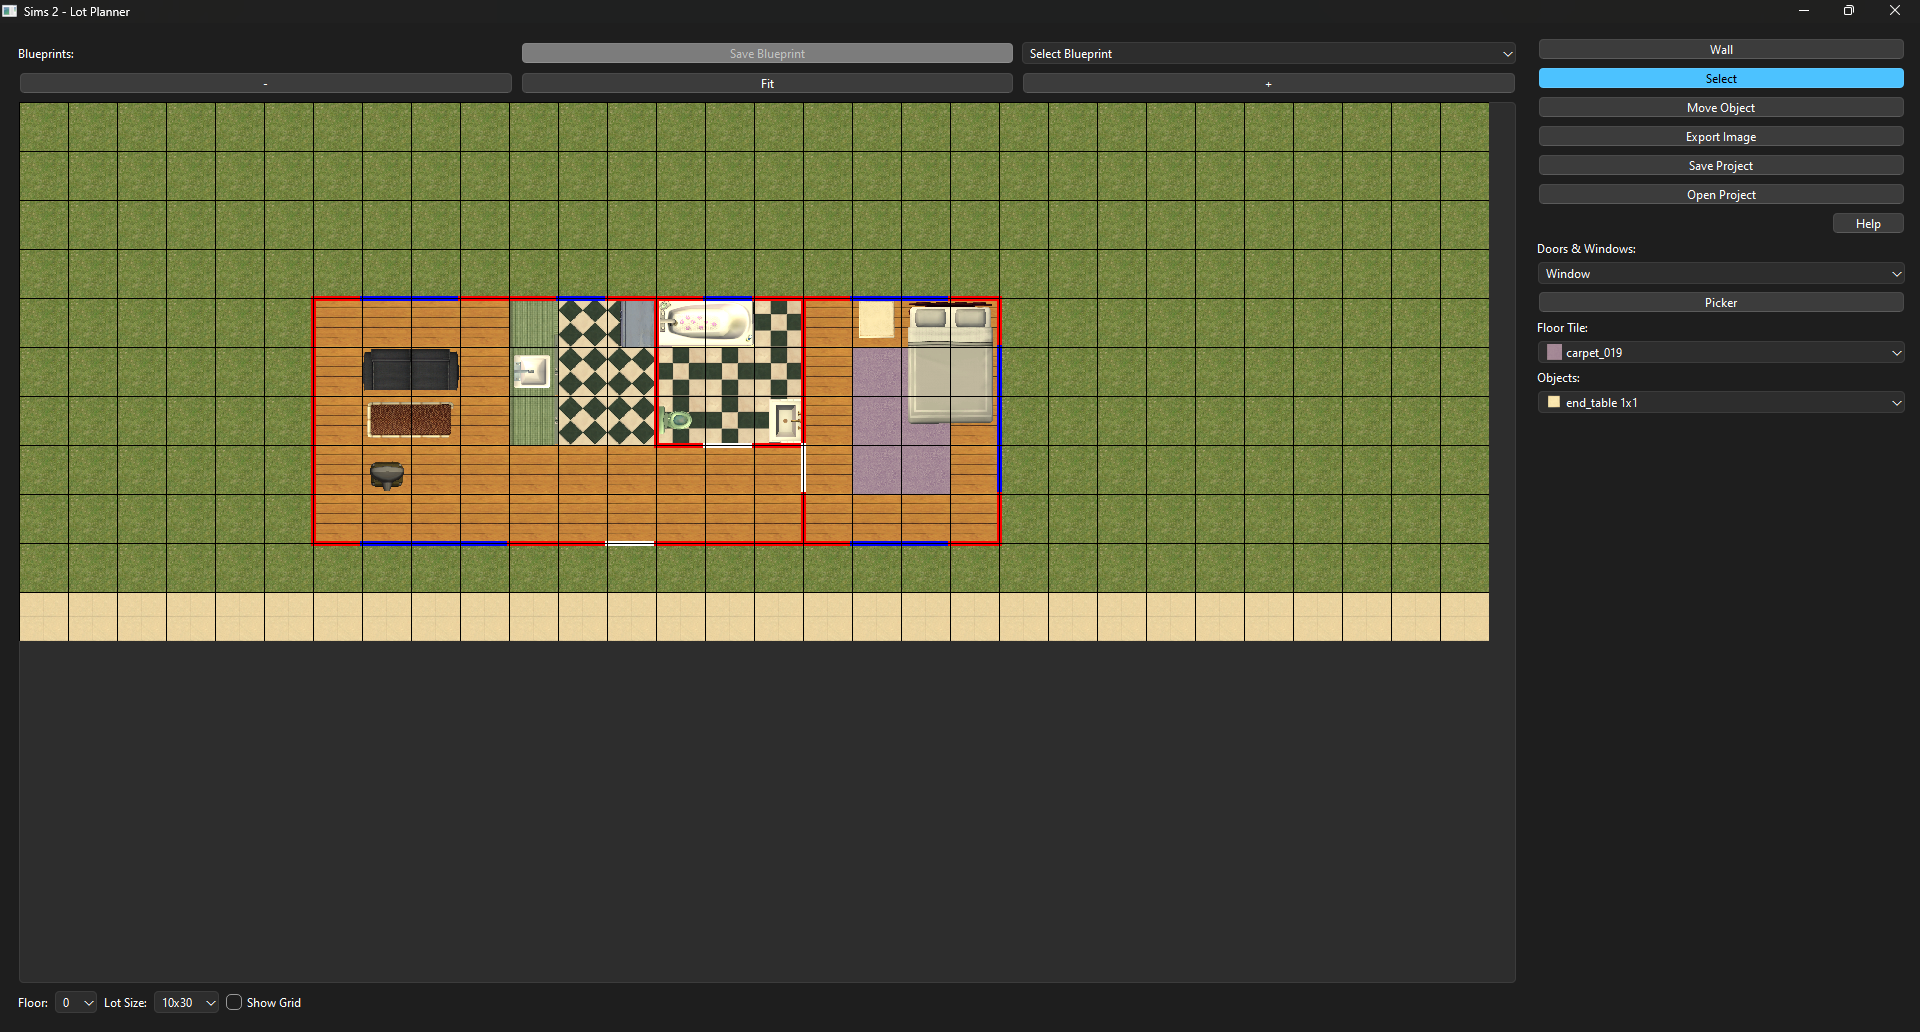Viewport: 1920px width, 1032px height.
Task: Click the Move Object button
Action: tap(1720, 107)
